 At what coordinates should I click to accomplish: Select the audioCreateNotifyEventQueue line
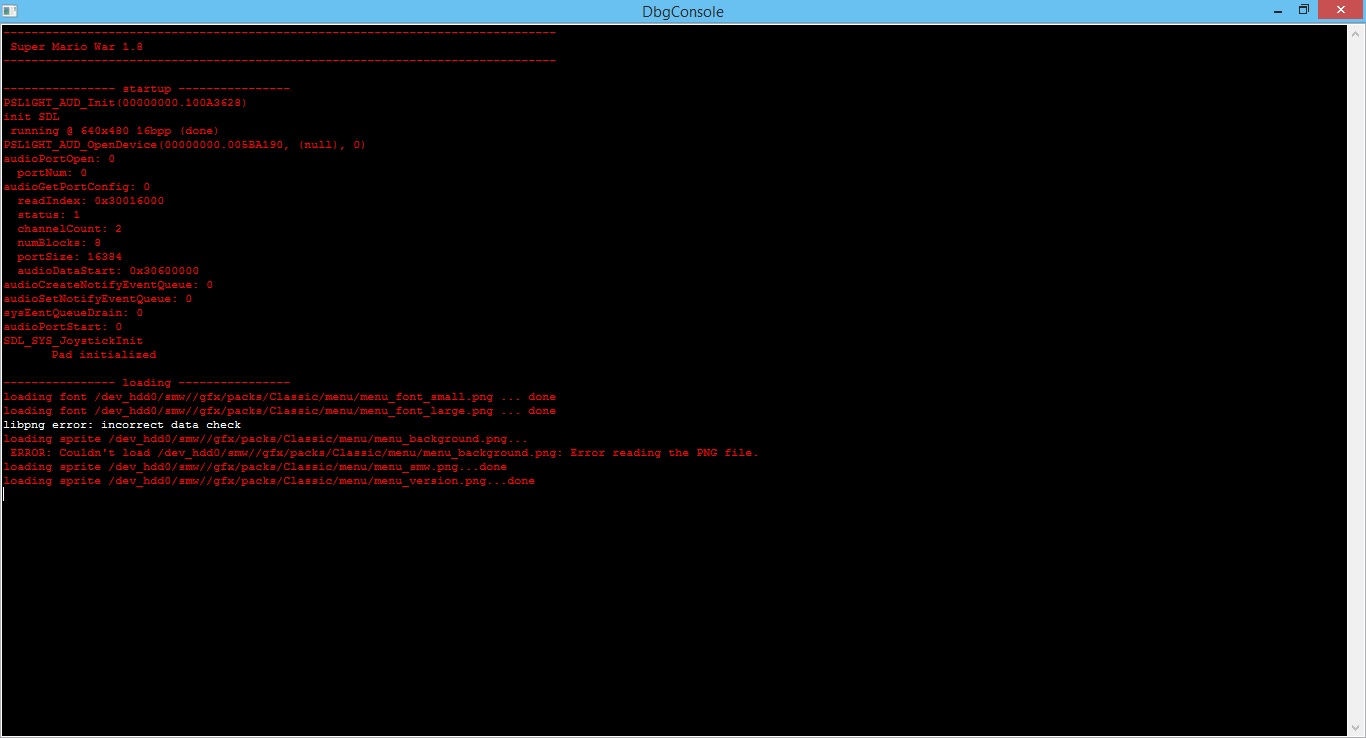click(109, 285)
